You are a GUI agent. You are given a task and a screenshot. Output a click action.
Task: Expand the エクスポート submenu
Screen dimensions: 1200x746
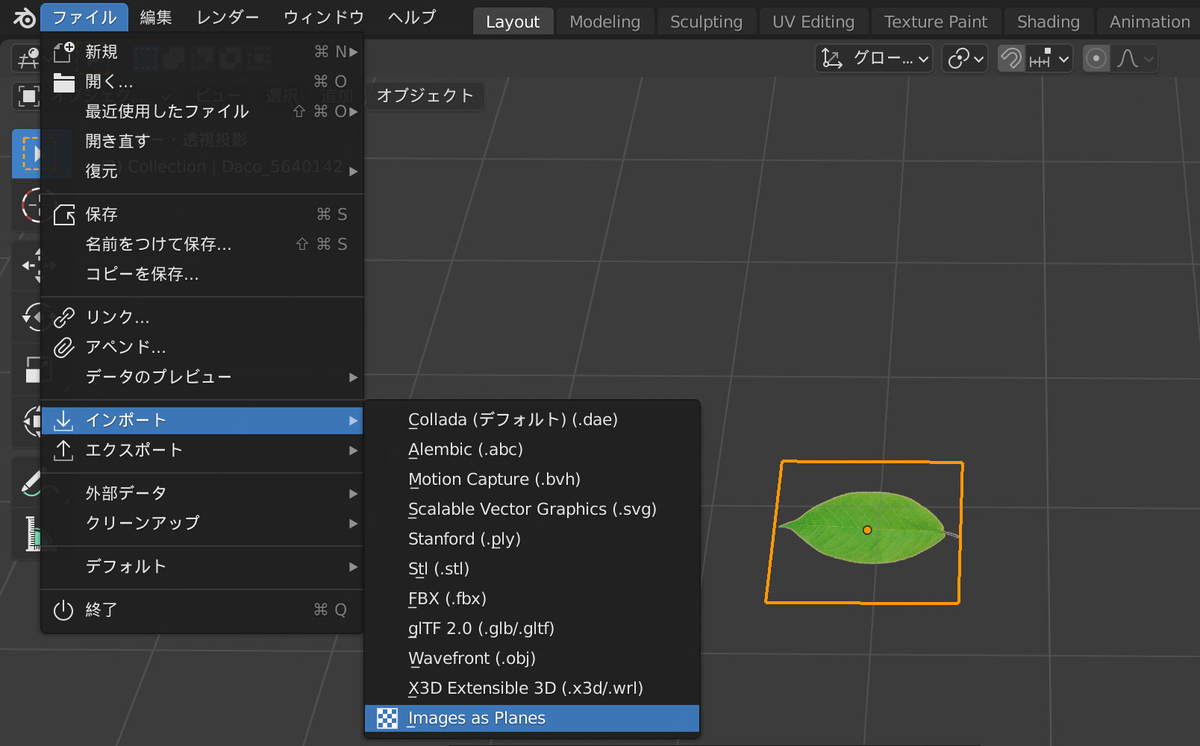tap(202, 450)
